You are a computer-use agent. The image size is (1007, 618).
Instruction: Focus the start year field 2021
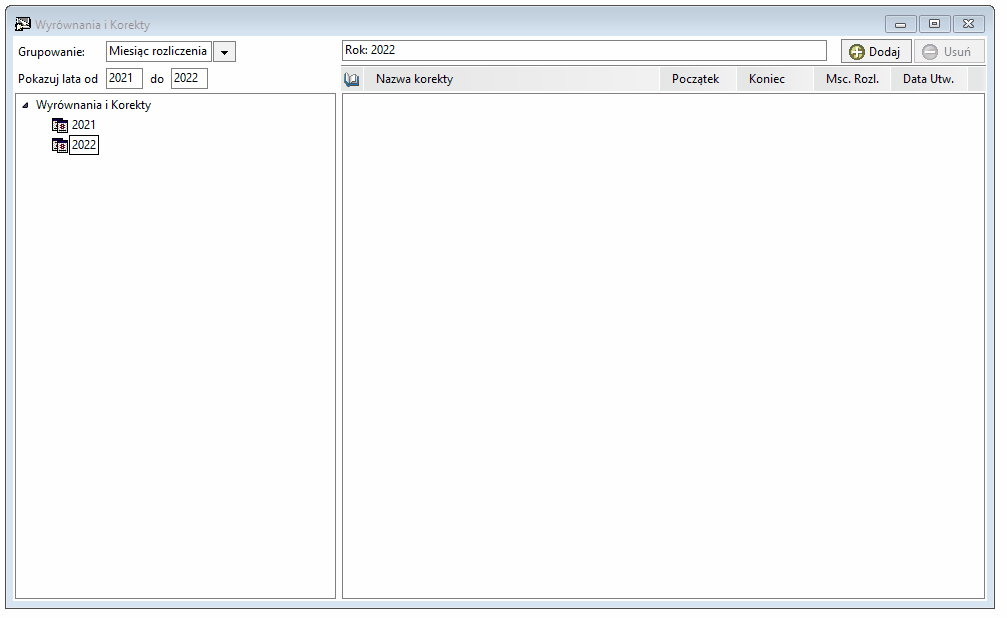tap(124, 78)
